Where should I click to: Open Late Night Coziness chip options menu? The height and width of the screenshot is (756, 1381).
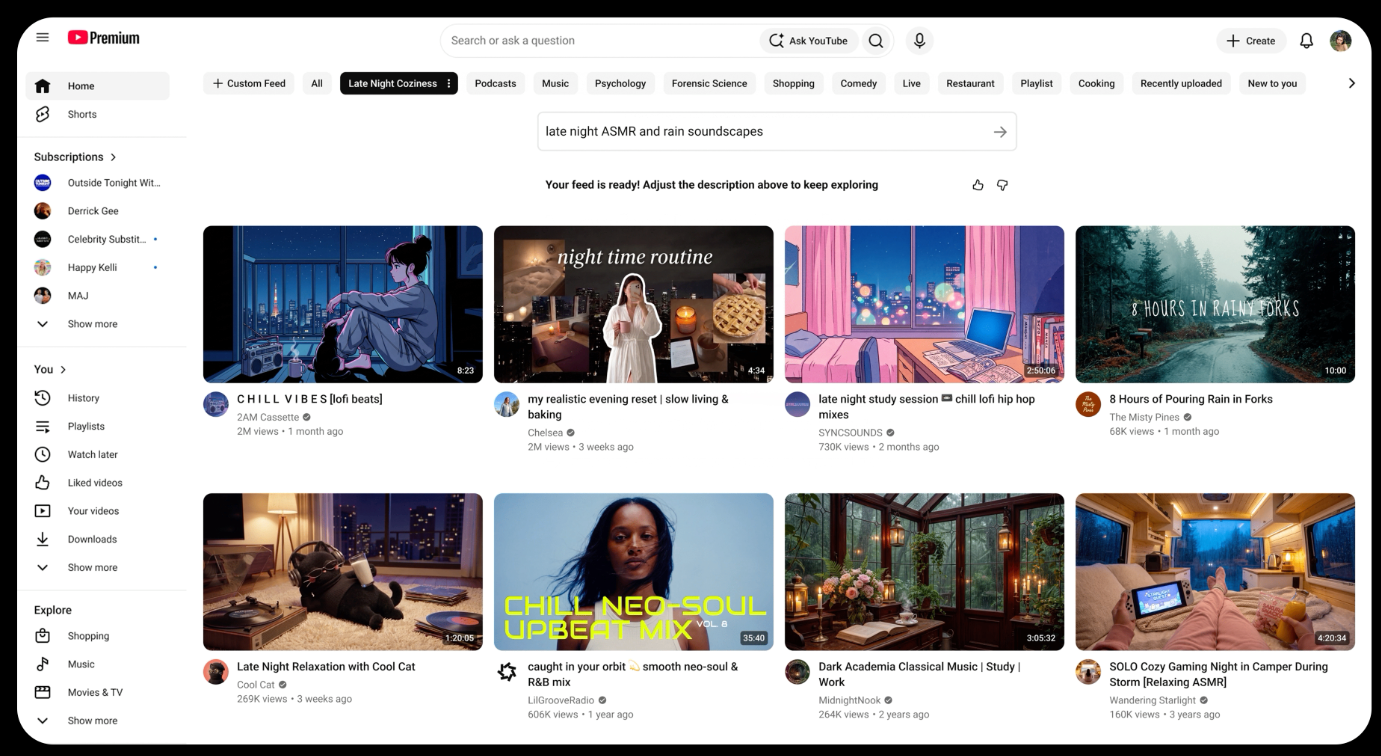tap(449, 84)
